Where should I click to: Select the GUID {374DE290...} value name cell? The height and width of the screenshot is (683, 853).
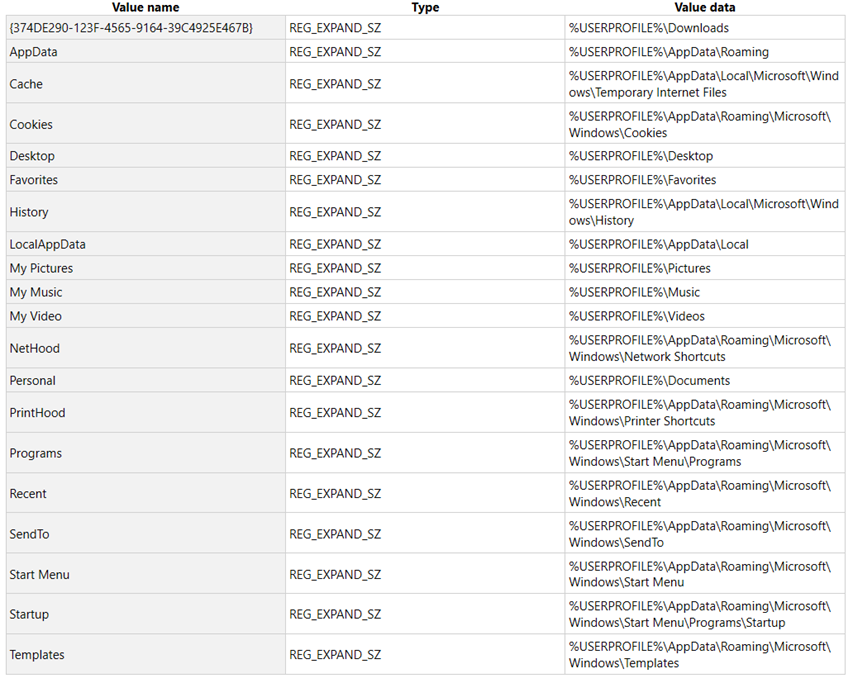point(146,28)
